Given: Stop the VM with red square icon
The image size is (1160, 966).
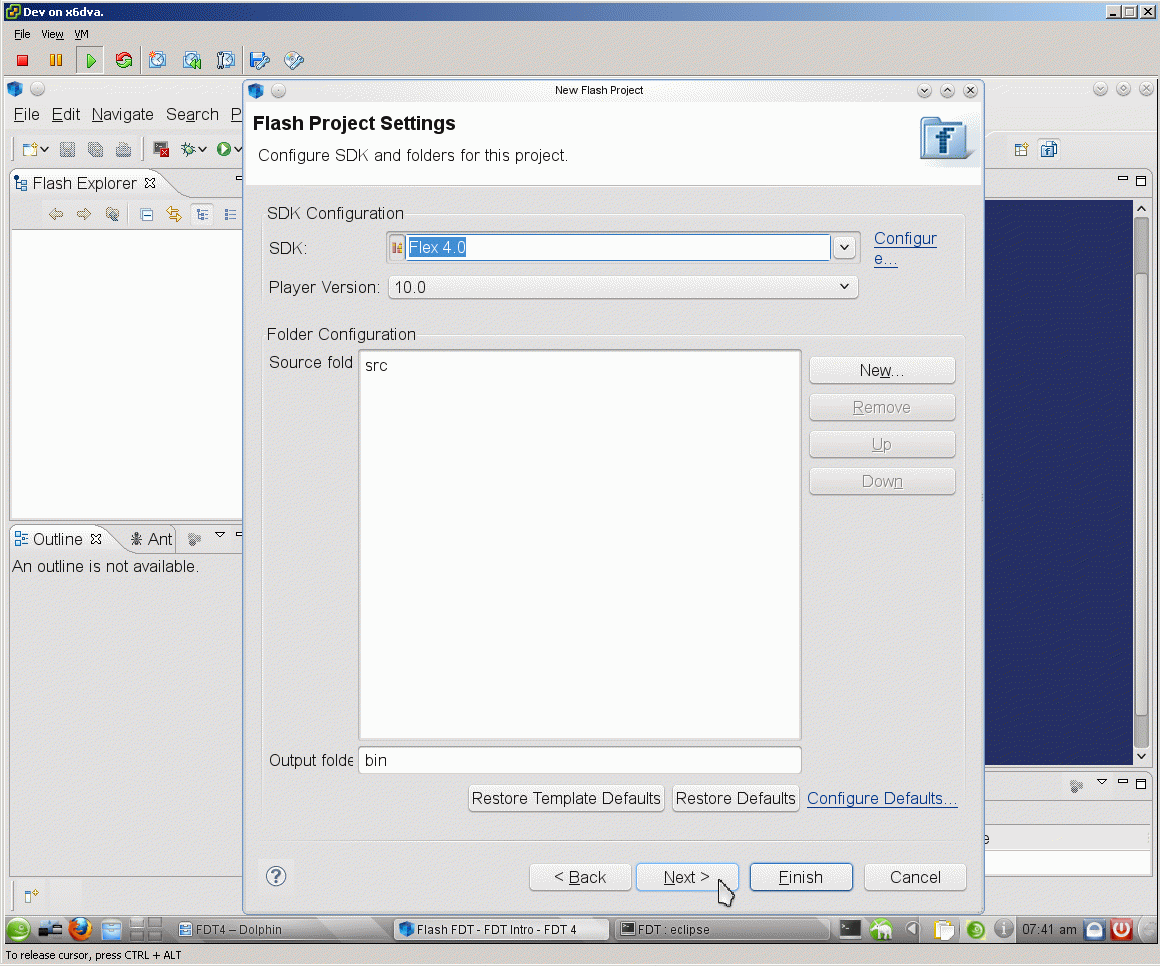Looking at the screenshot, I should (x=22, y=61).
